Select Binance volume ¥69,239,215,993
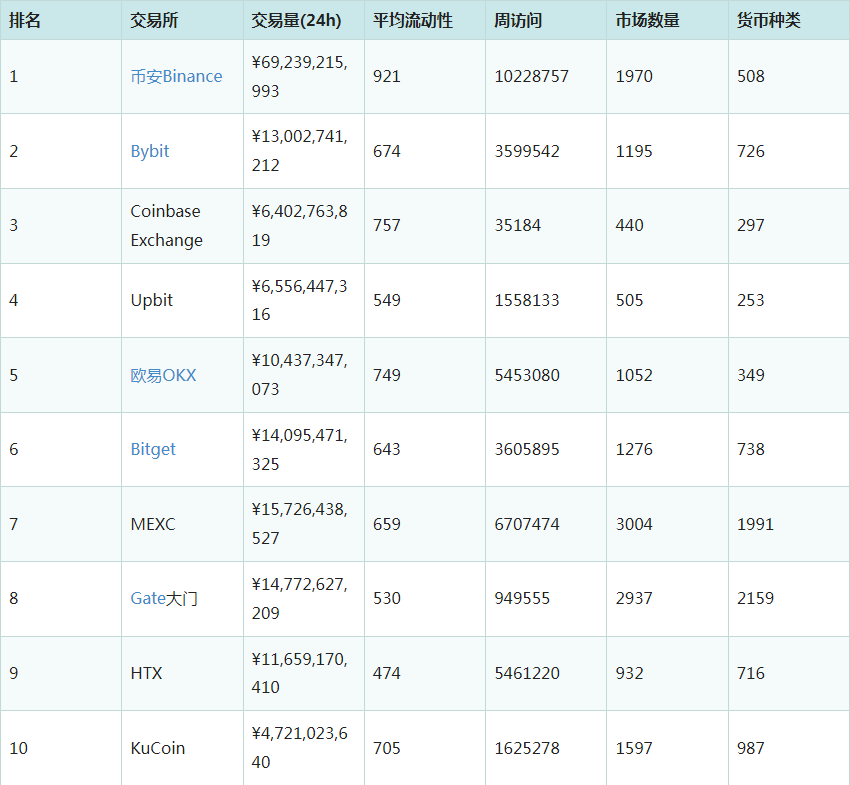Image resolution: width=850 pixels, height=785 pixels. [x=299, y=76]
